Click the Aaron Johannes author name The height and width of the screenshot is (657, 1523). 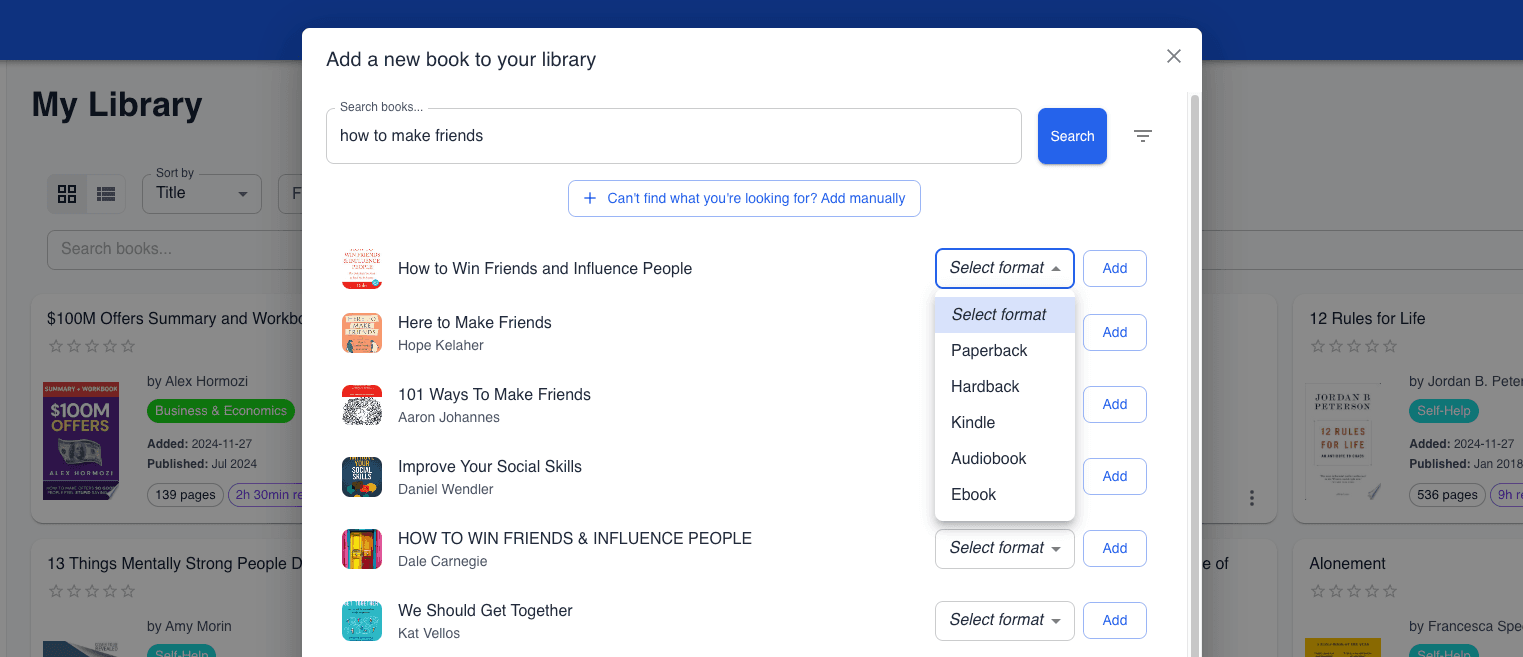pos(449,417)
